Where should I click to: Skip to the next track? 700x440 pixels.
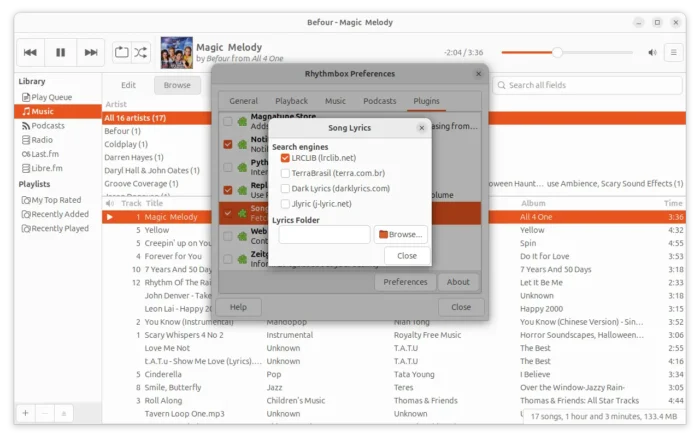(91, 53)
